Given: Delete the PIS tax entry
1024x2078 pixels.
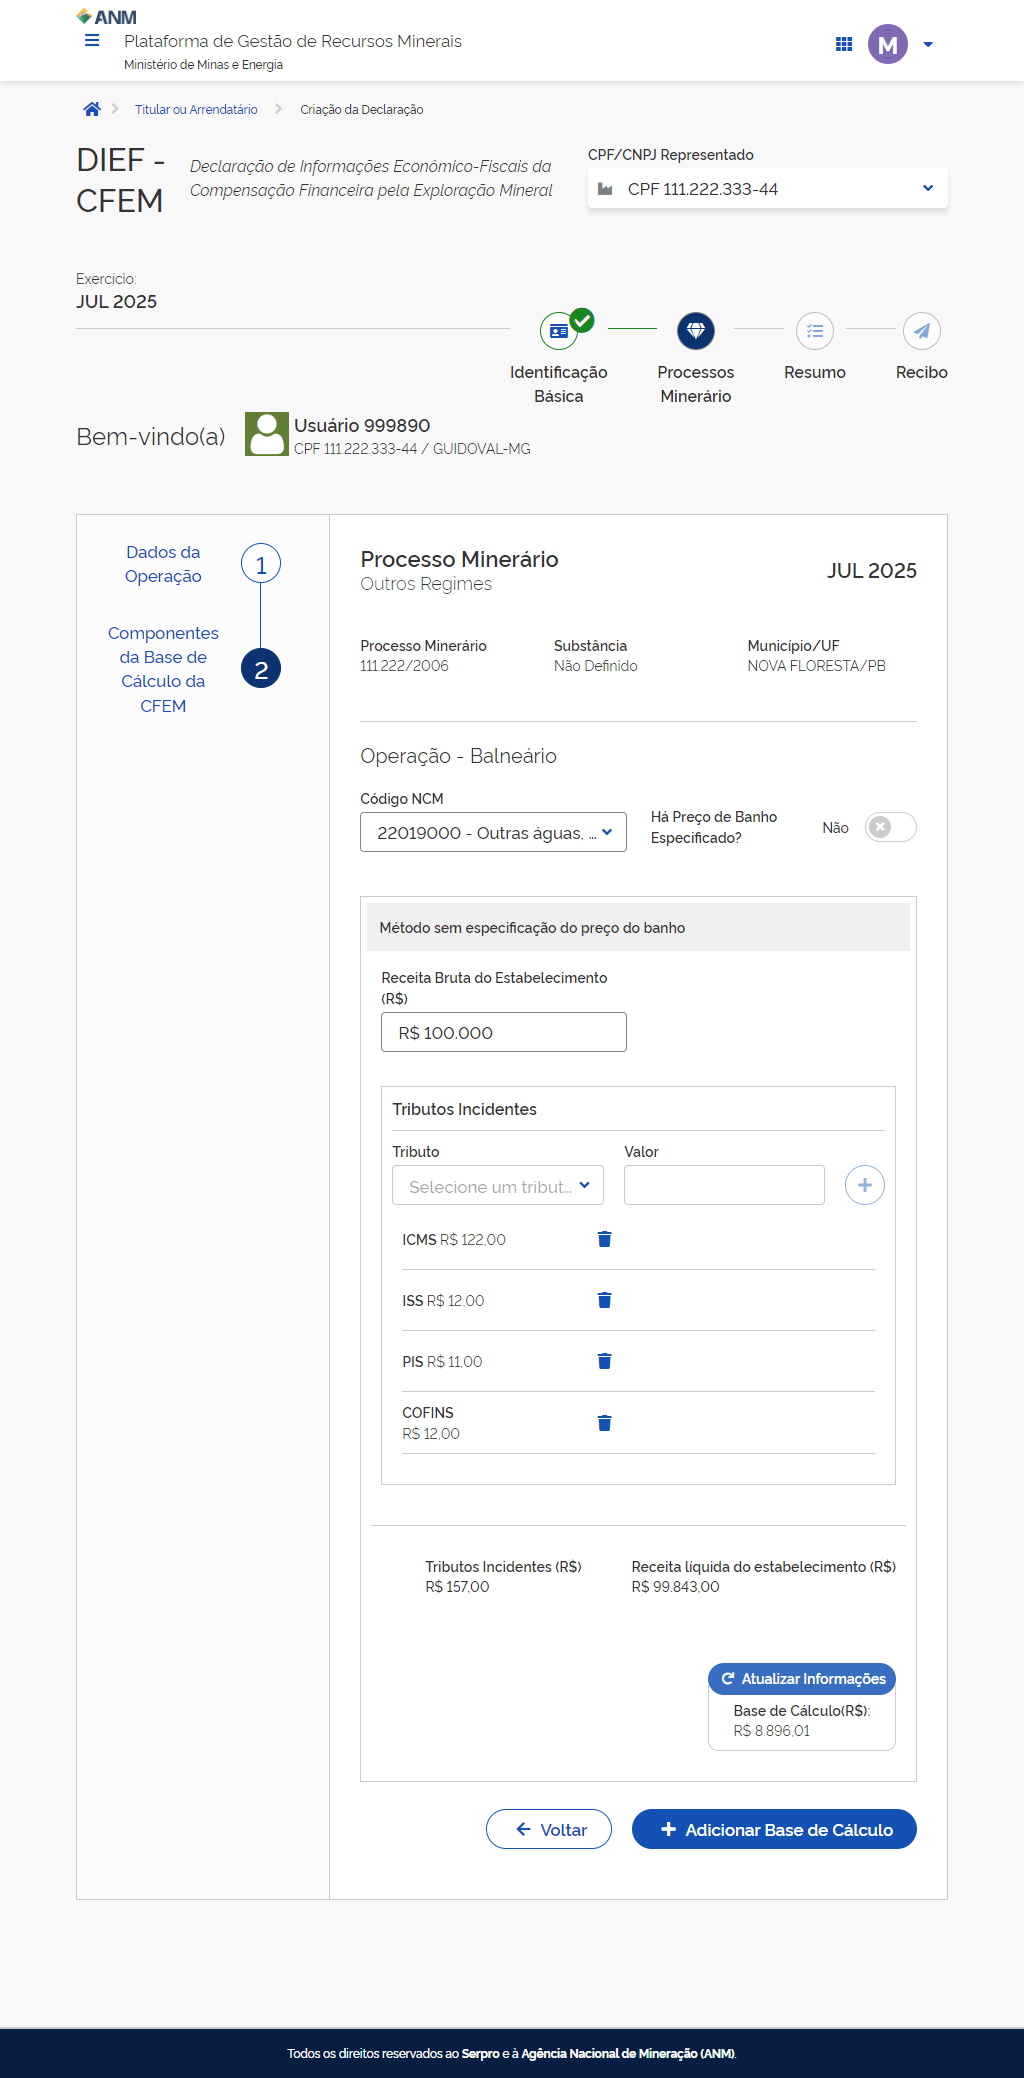Looking at the screenshot, I should [604, 1362].
